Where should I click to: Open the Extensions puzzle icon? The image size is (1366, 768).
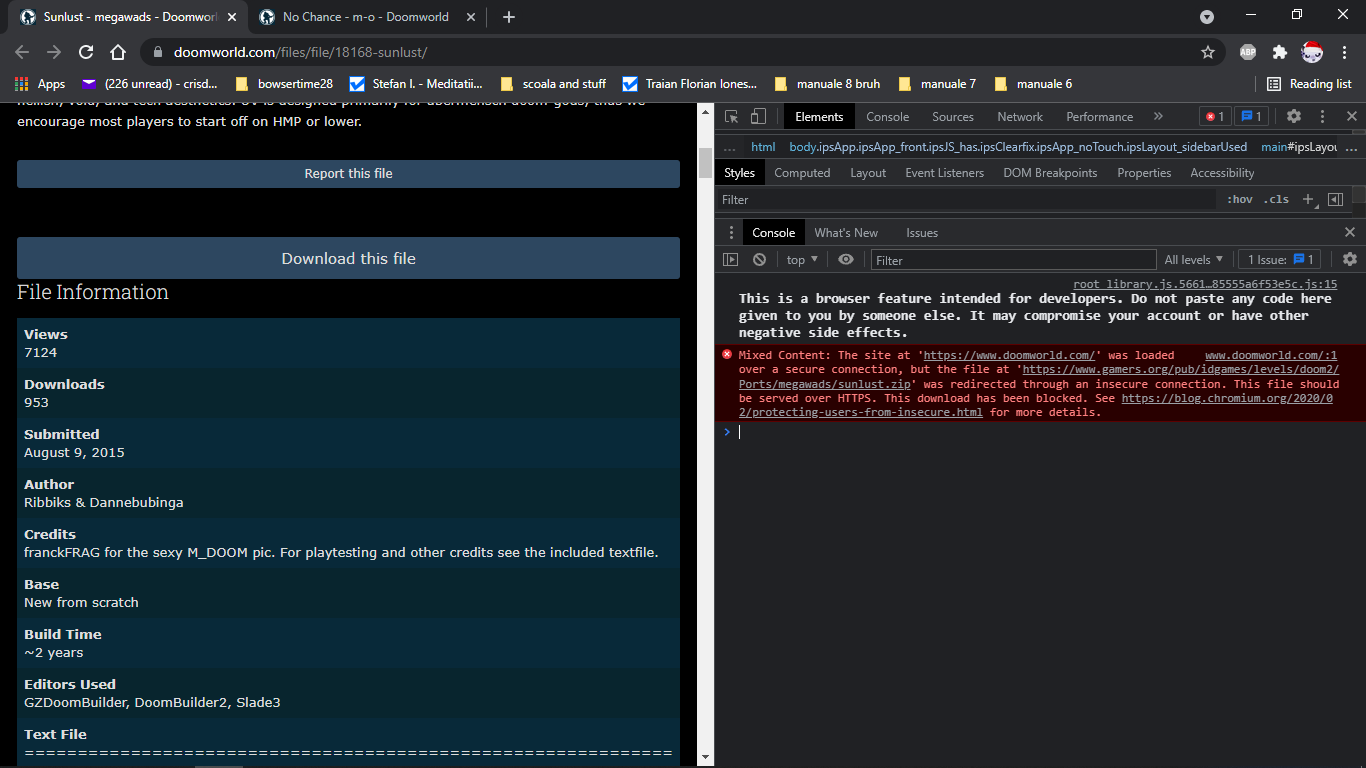pos(1279,52)
